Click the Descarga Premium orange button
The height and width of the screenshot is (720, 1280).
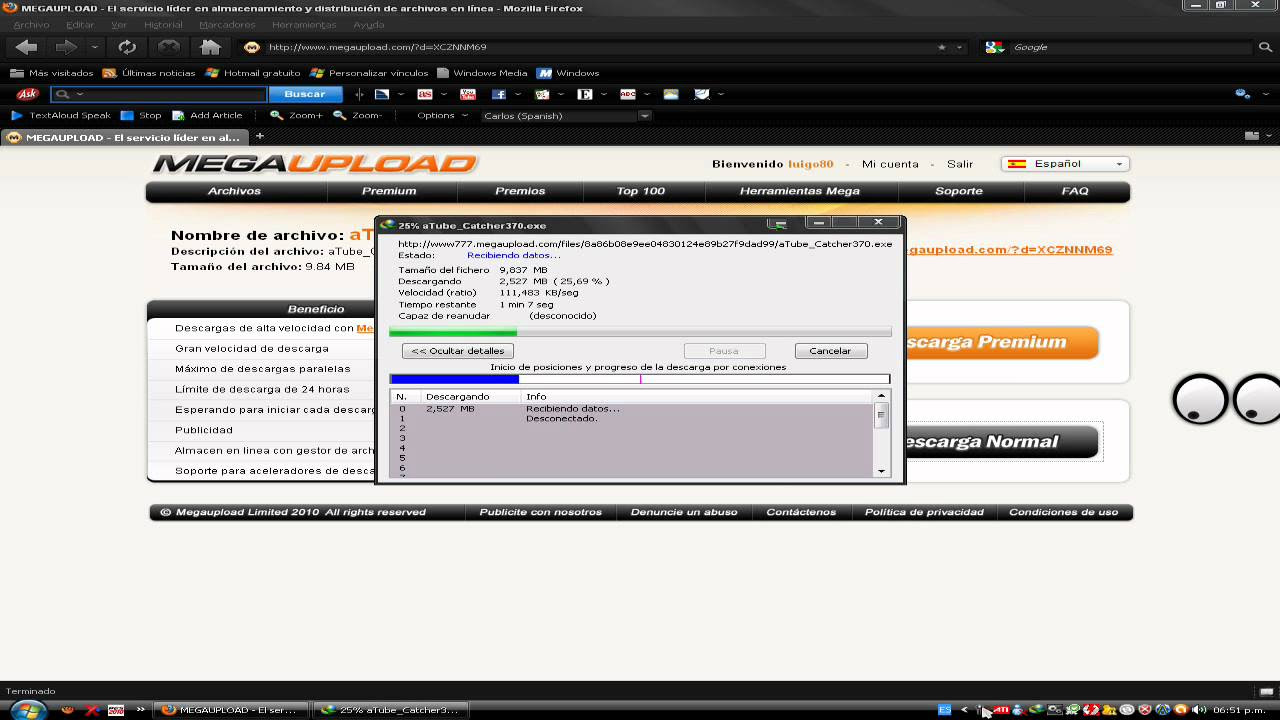click(1000, 342)
